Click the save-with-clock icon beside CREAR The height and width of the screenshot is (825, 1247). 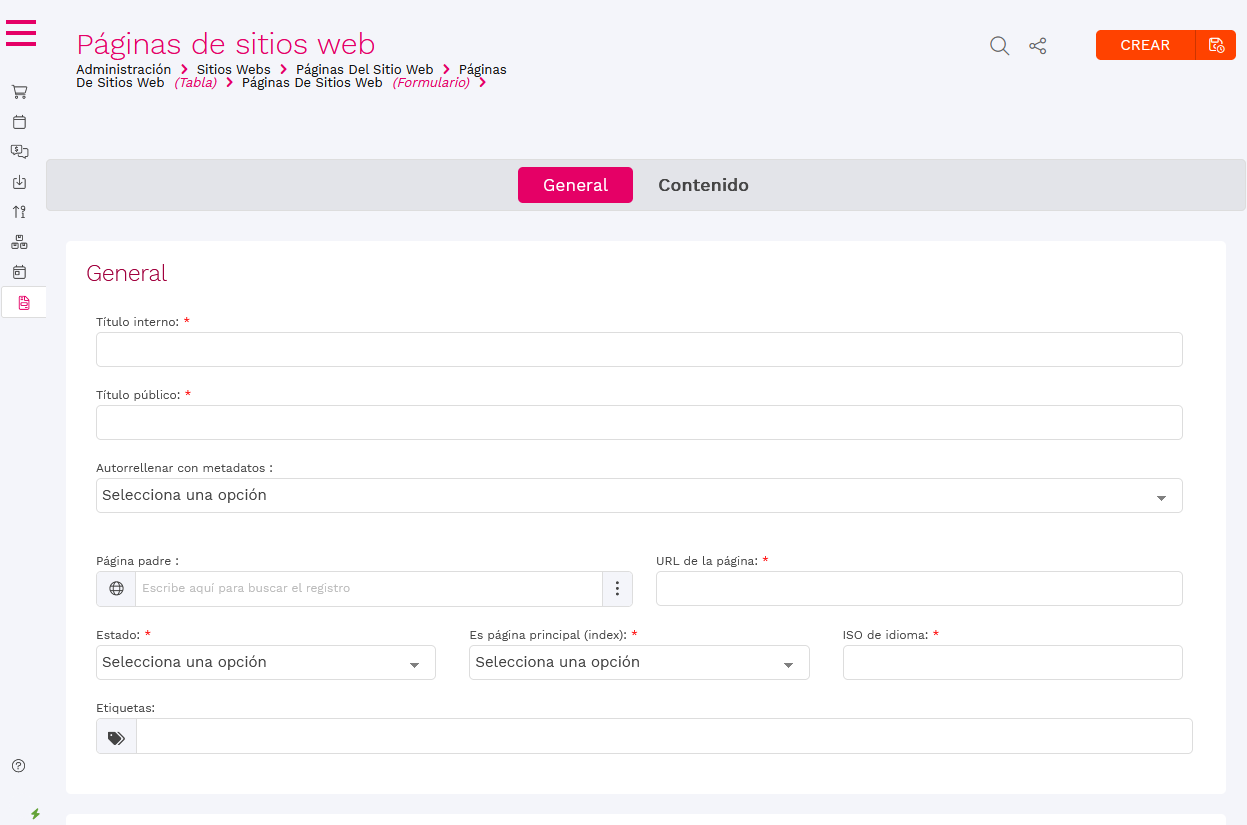(x=1216, y=45)
